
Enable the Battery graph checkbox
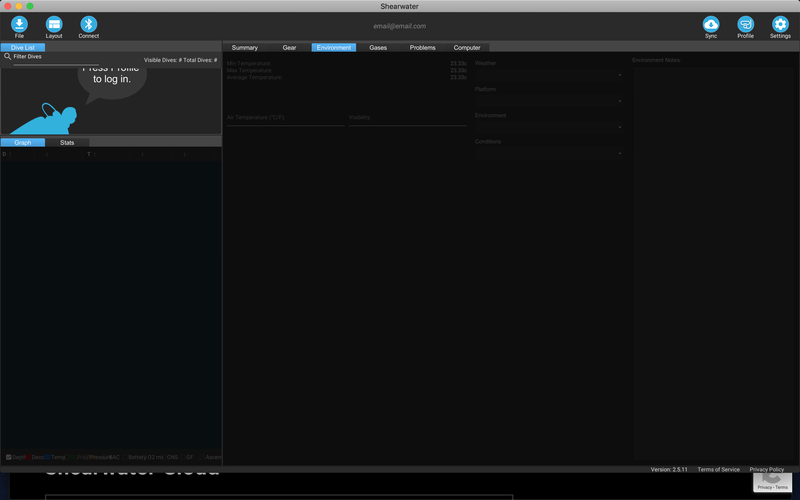(x=124, y=457)
